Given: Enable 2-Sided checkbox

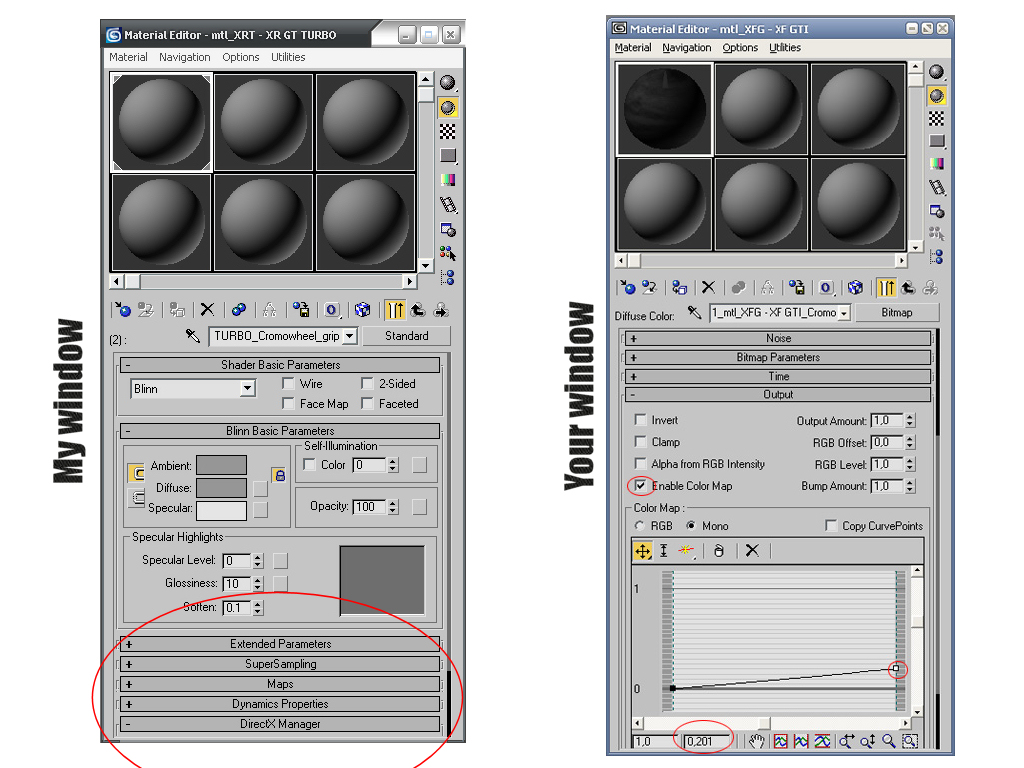Looking at the screenshot, I should 368,383.
